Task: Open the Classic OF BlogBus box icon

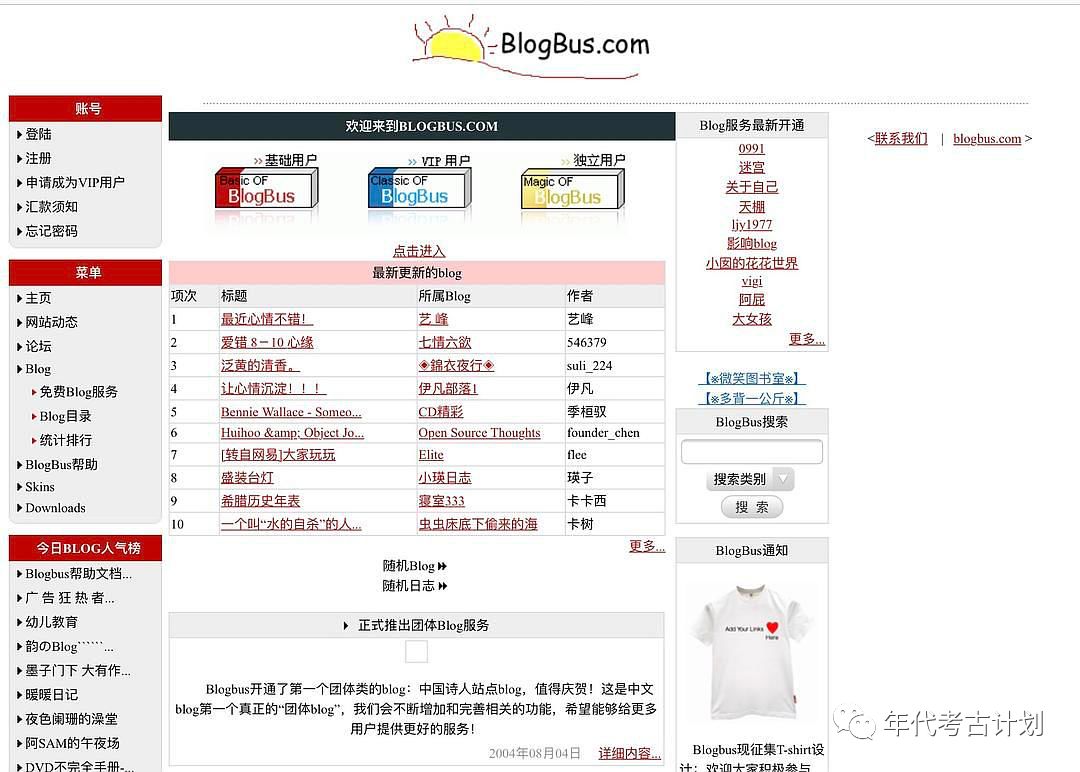Action: tap(419, 188)
